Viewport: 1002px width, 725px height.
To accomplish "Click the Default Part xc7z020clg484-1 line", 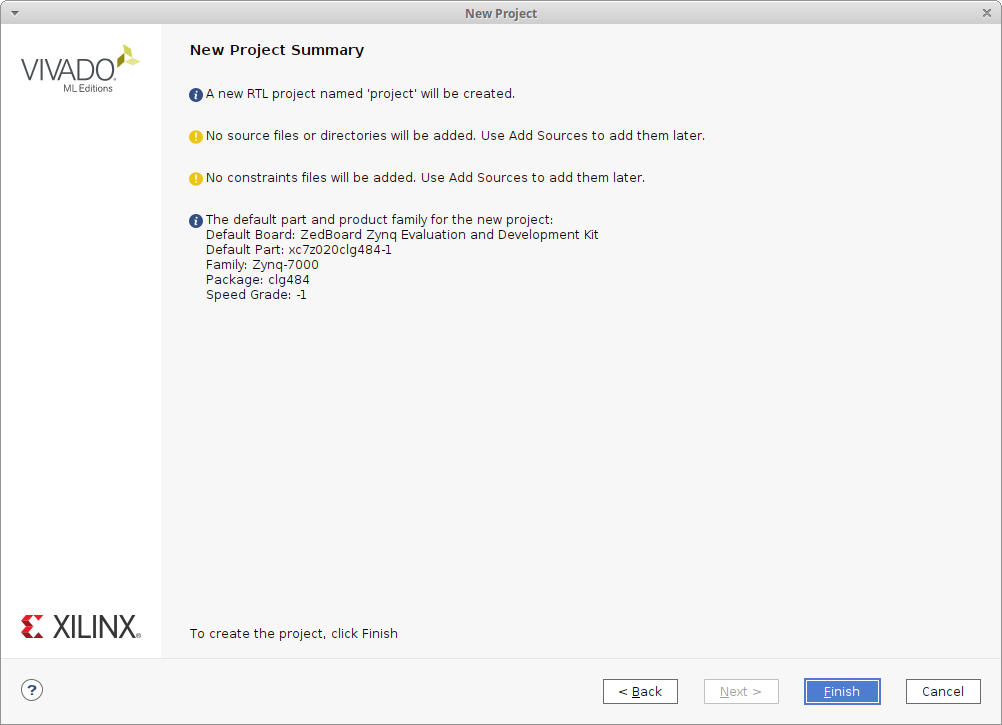I will point(298,250).
